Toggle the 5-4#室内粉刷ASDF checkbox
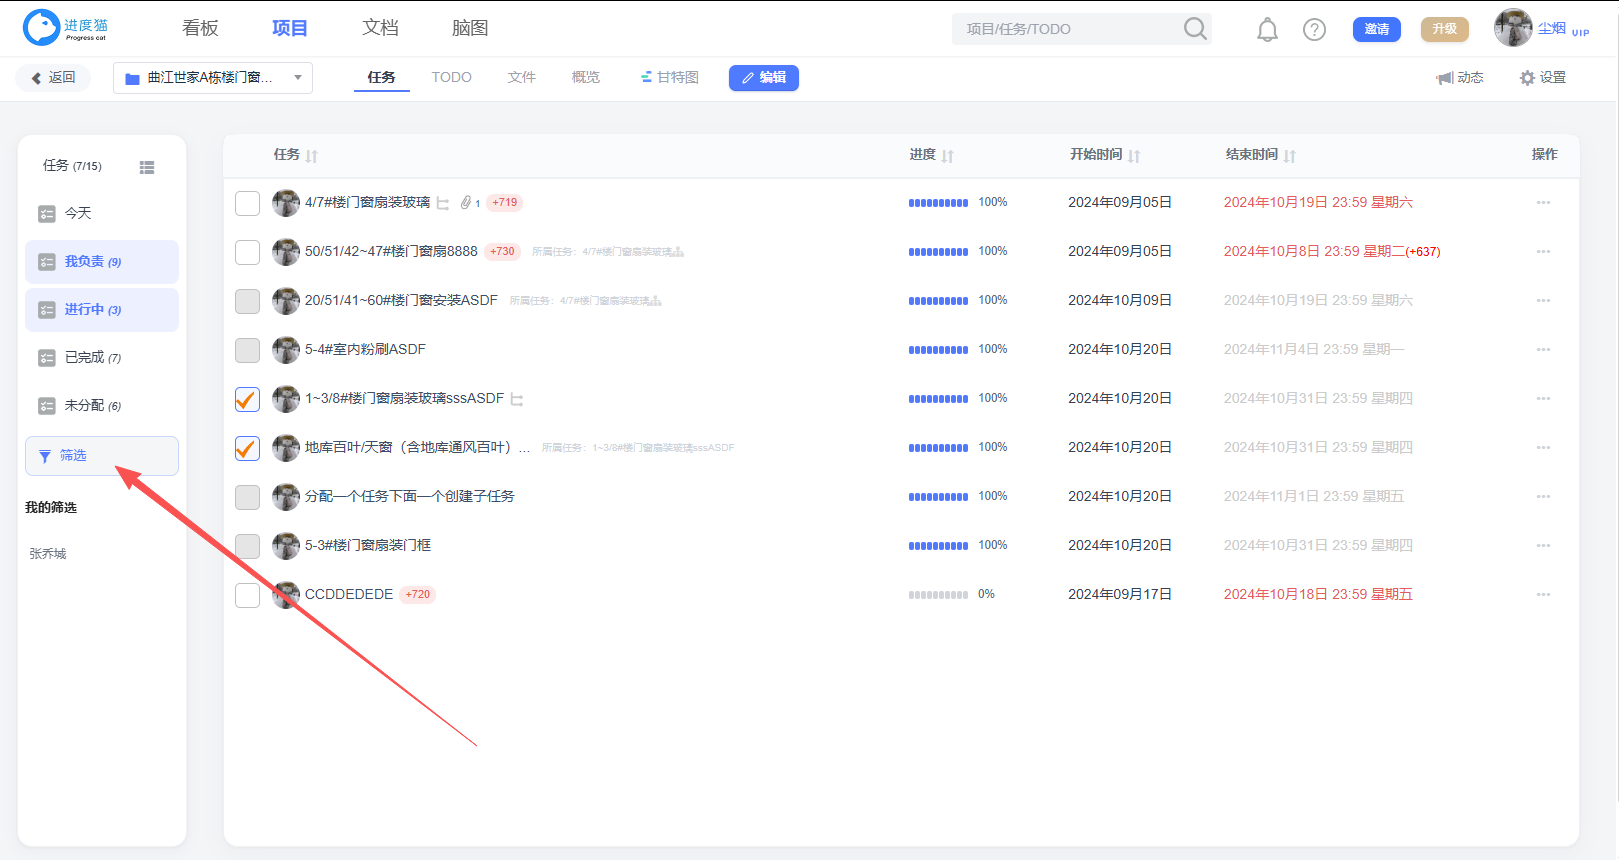 pos(247,350)
